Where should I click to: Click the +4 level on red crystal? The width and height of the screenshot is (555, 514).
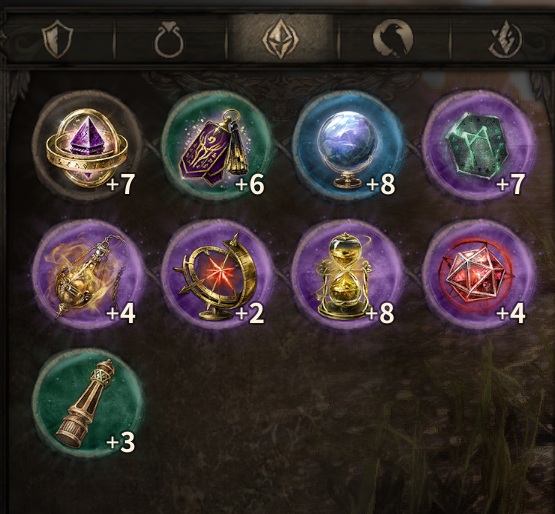pos(511,314)
